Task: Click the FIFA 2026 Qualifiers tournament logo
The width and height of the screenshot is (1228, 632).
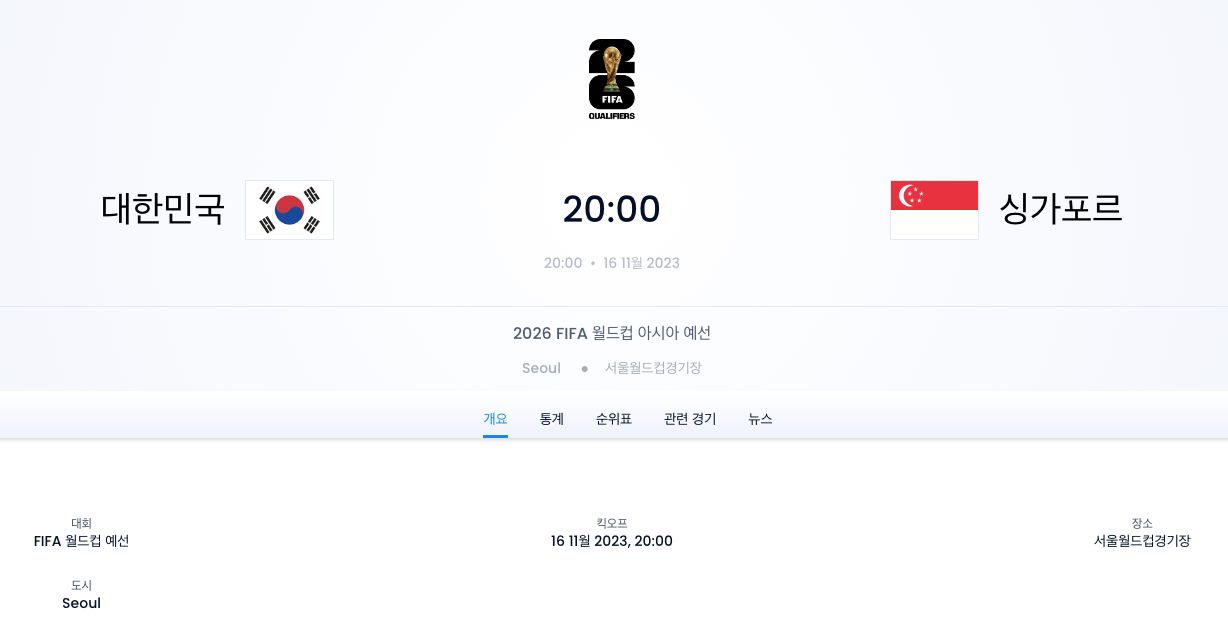Action: coord(611,80)
